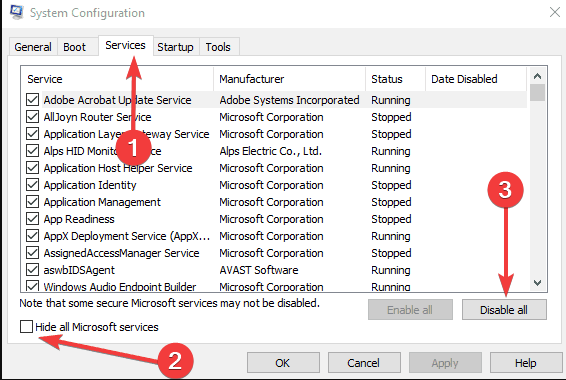This screenshot has height=380, width=566.
Task: Click the Disable all button
Action: click(x=504, y=310)
